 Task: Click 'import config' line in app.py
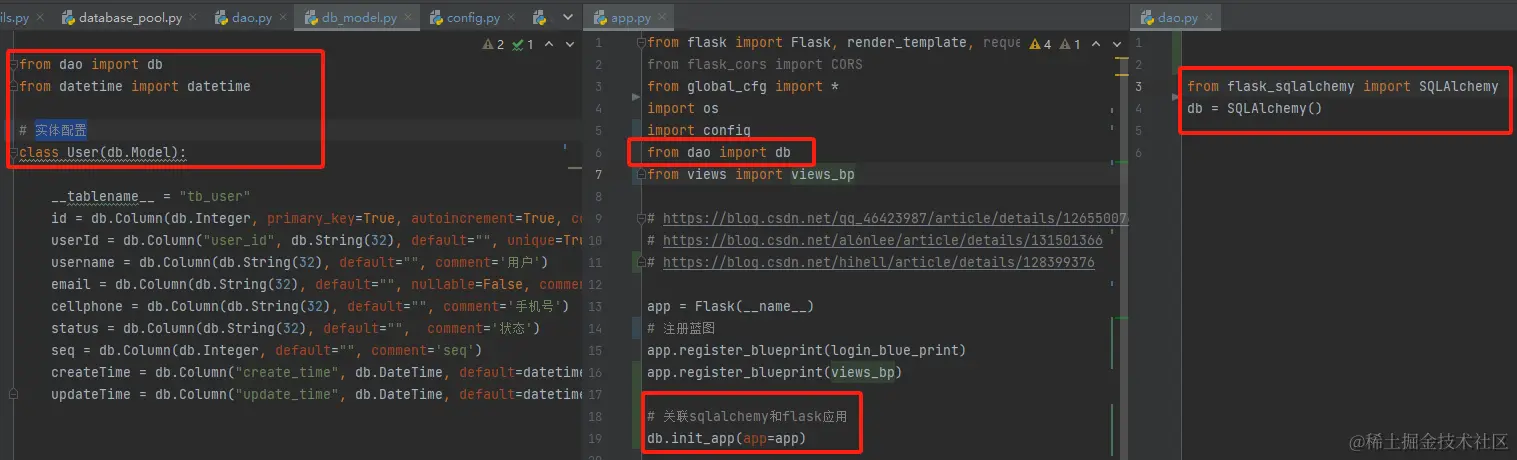click(699, 130)
